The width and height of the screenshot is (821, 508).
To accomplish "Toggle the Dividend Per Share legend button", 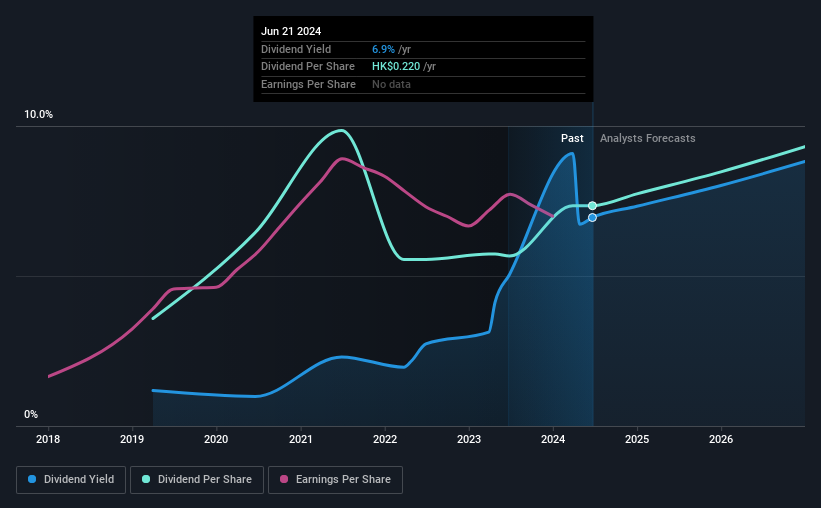I will [x=197, y=480].
